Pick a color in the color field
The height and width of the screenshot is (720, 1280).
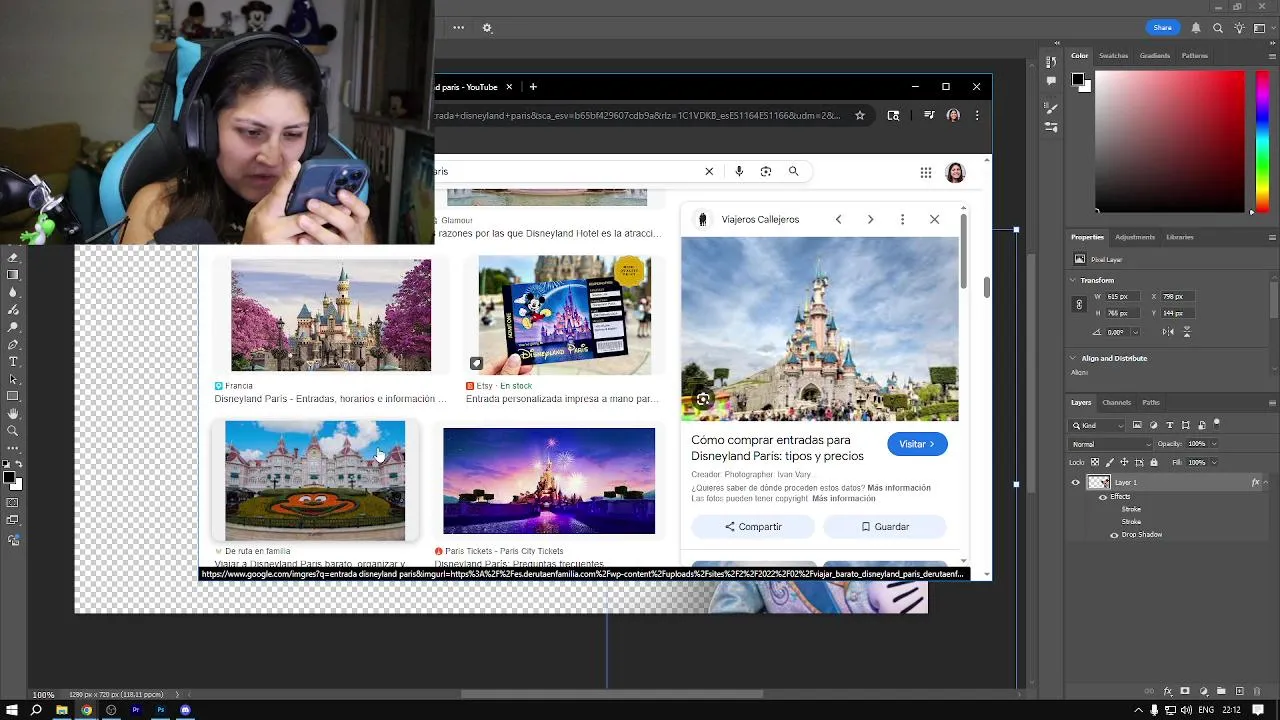pyautogui.click(x=1170, y=140)
